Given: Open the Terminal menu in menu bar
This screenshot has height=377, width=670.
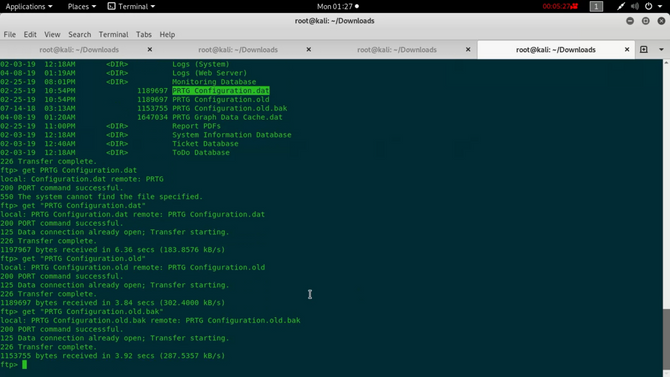Looking at the screenshot, I should 113,35.
